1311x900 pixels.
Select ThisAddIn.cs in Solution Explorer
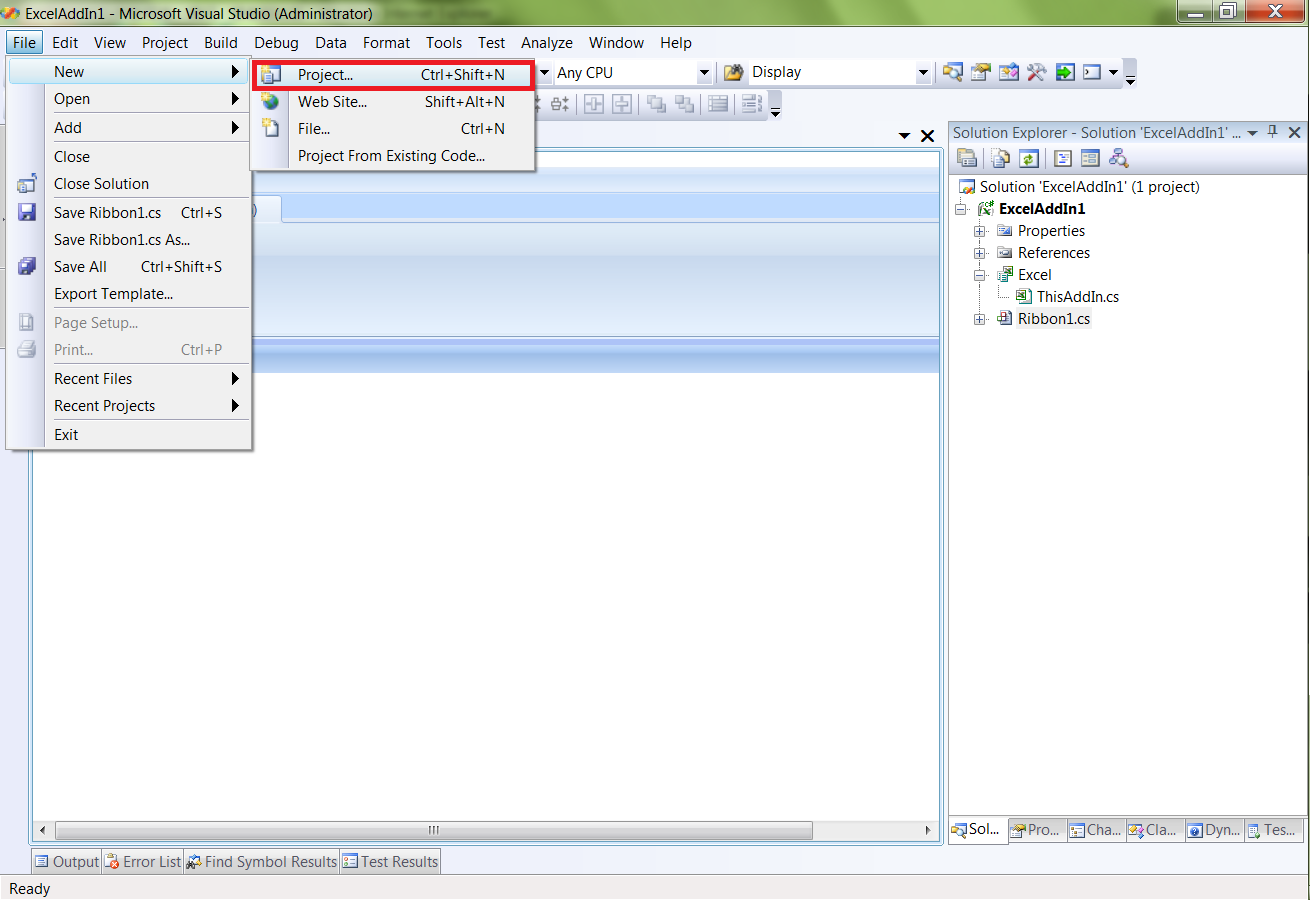click(x=1077, y=297)
